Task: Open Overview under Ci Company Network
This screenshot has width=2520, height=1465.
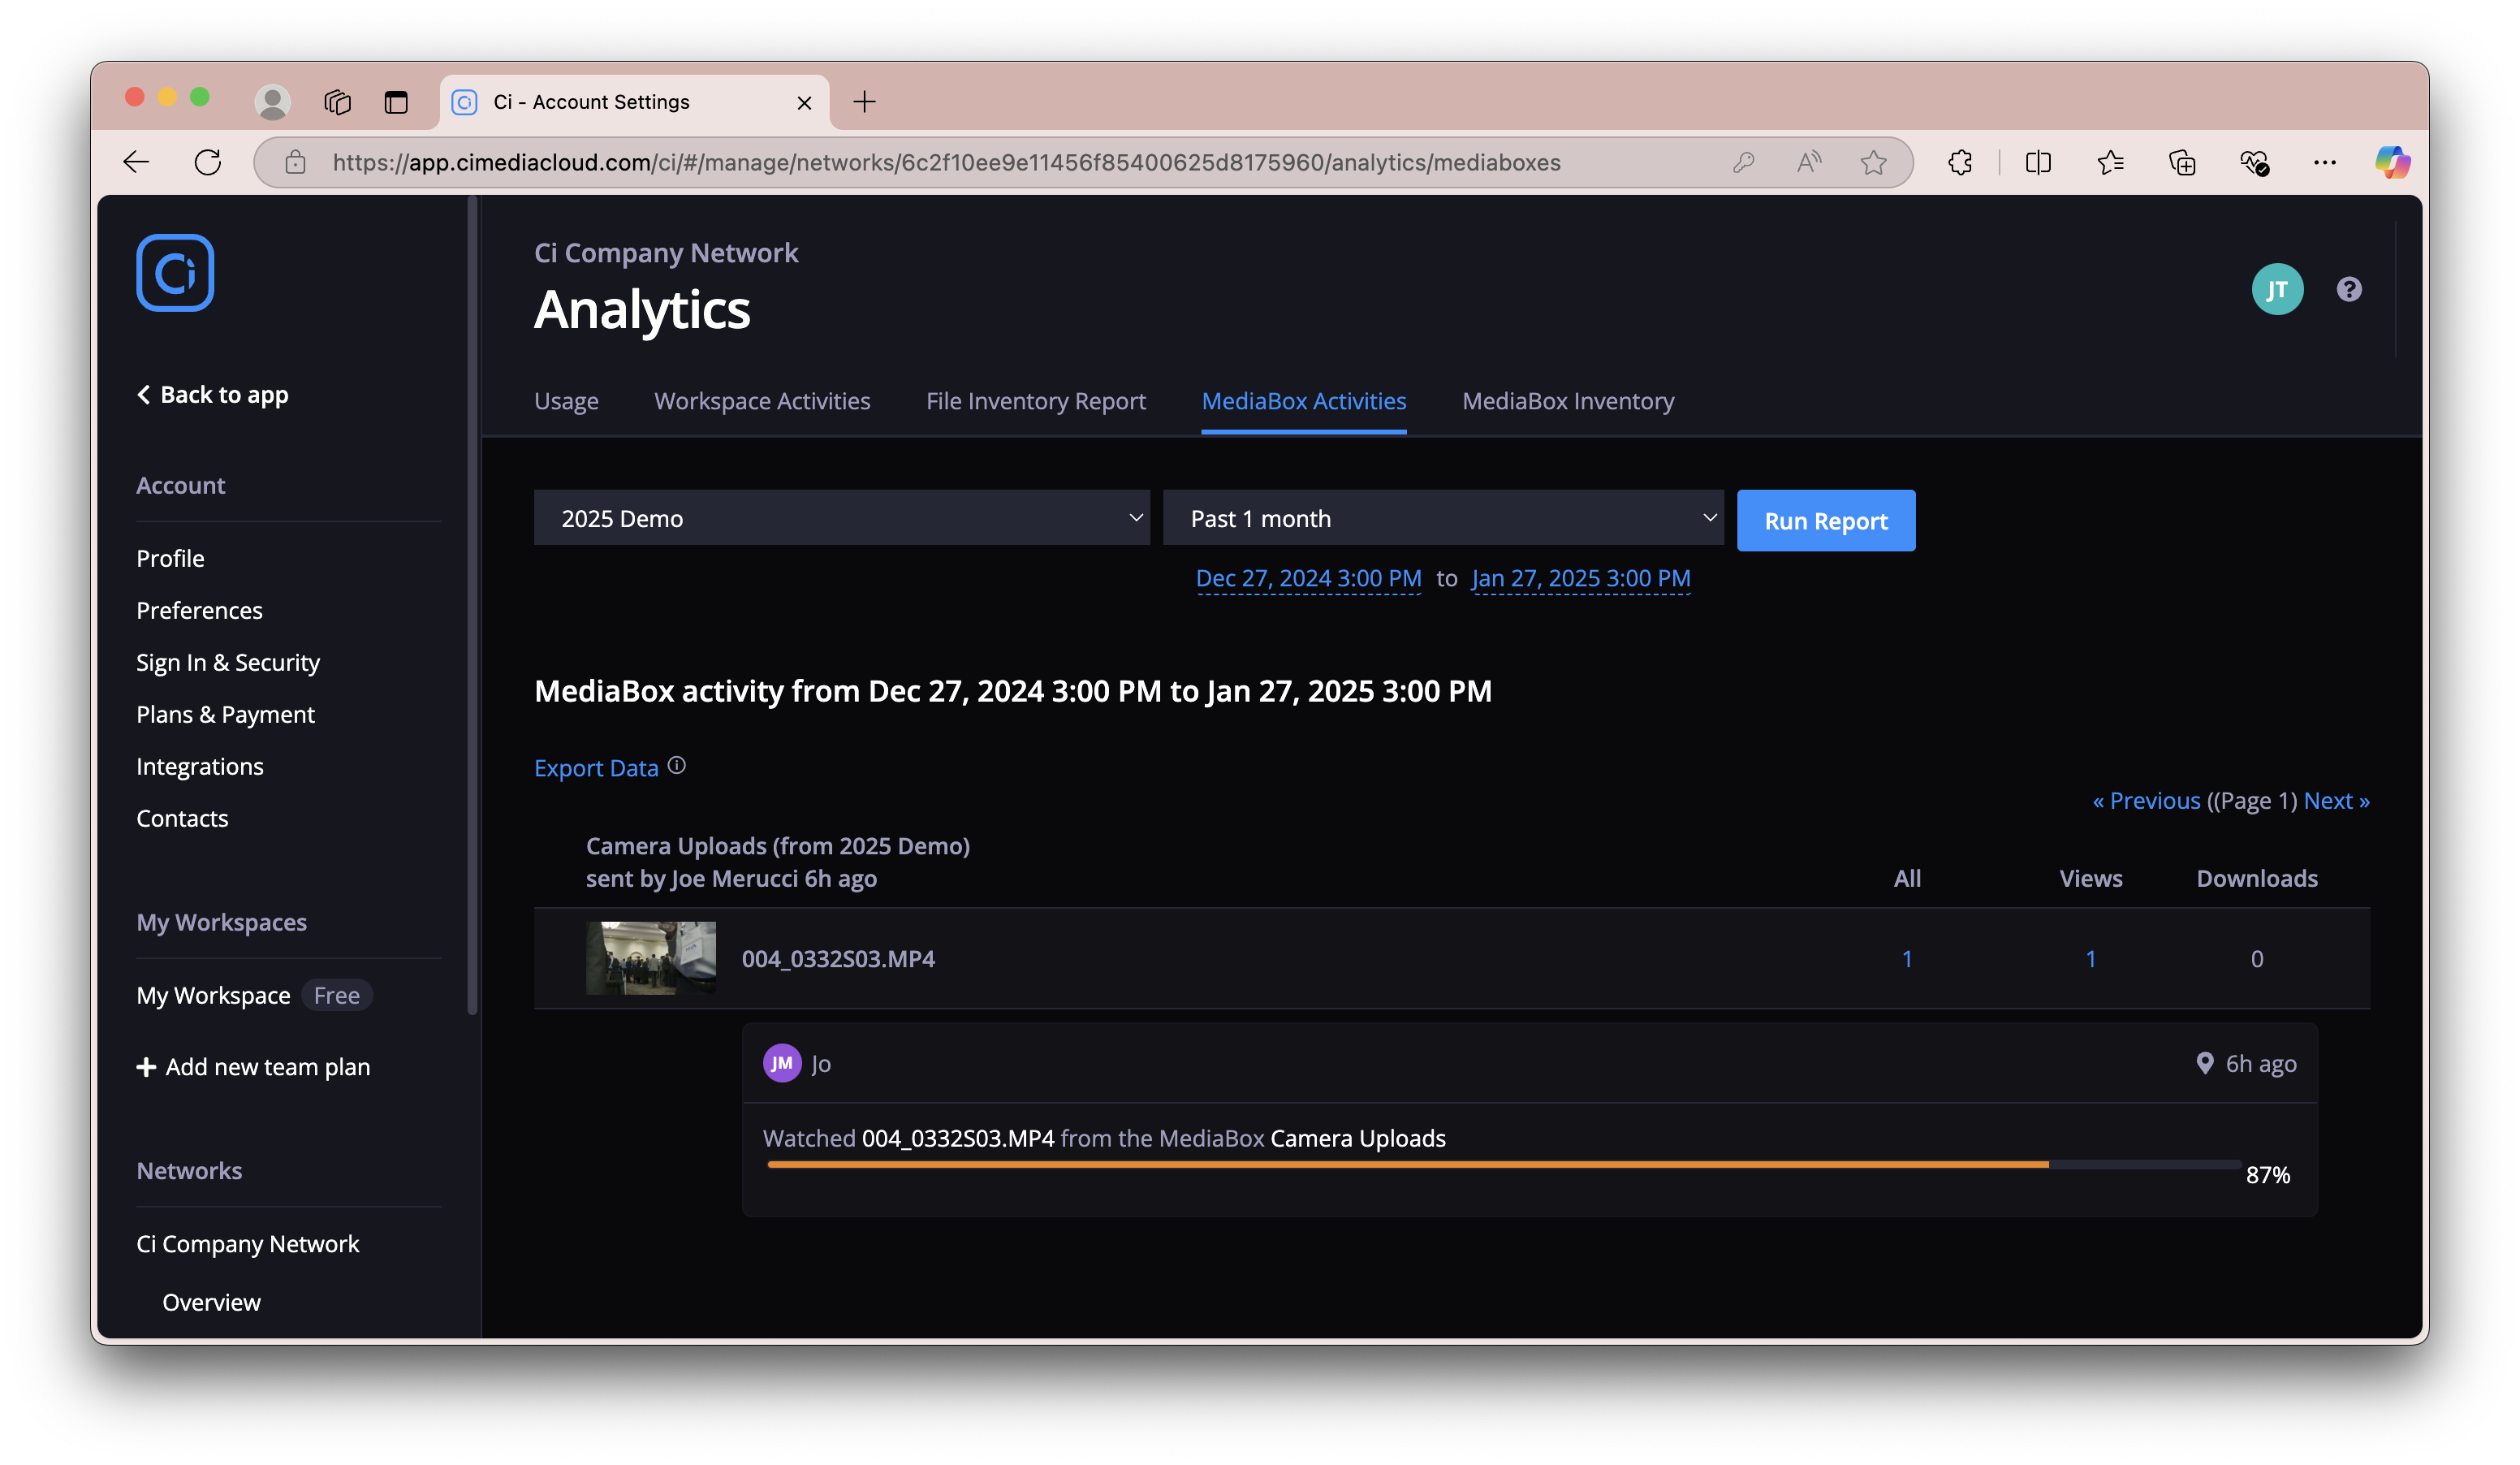Action: point(211,1302)
